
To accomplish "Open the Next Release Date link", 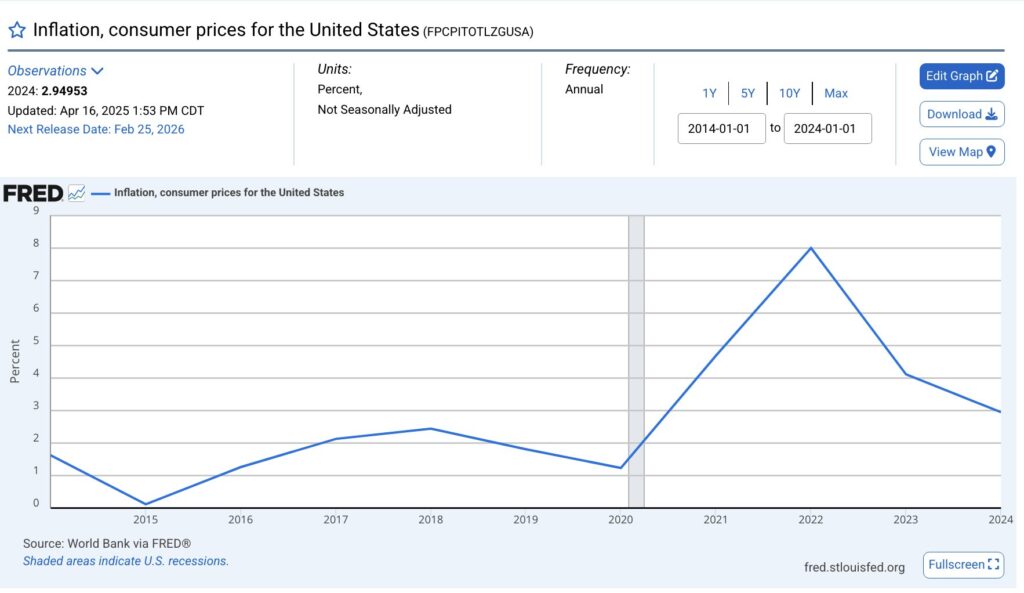I will 96,129.
